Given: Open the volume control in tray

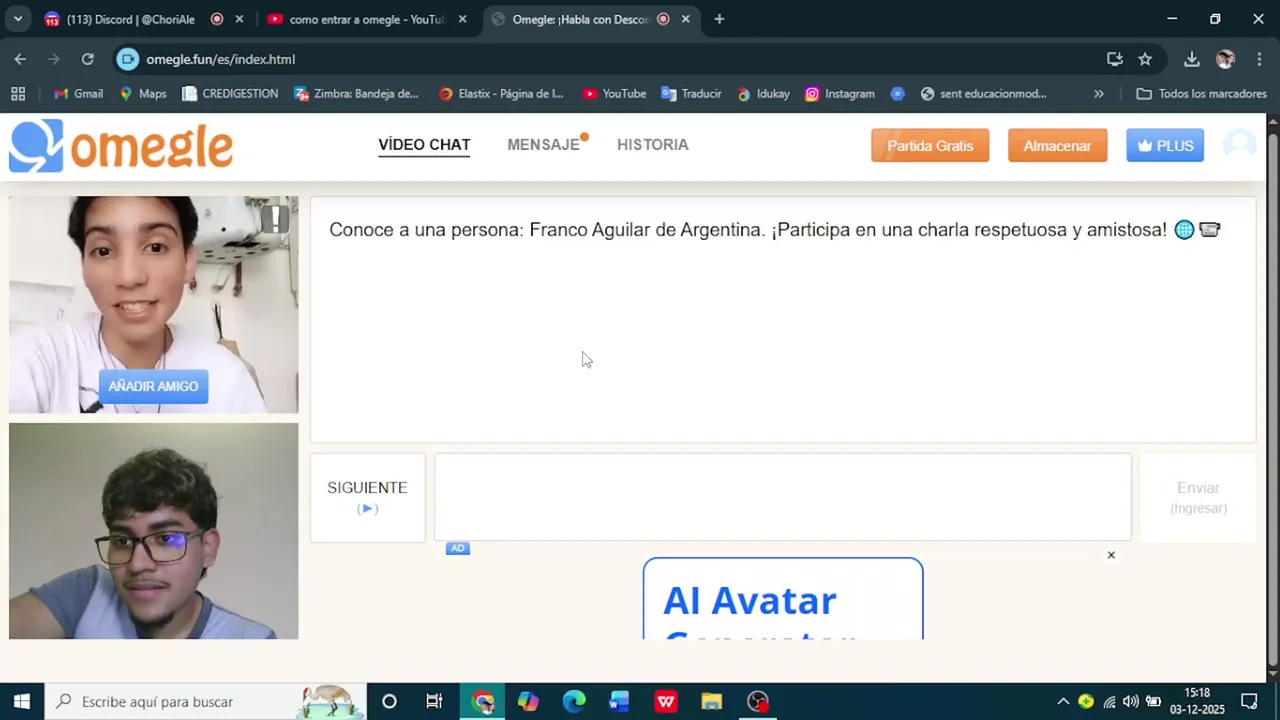Looking at the screenshot, I should [x=1131, y=701].
